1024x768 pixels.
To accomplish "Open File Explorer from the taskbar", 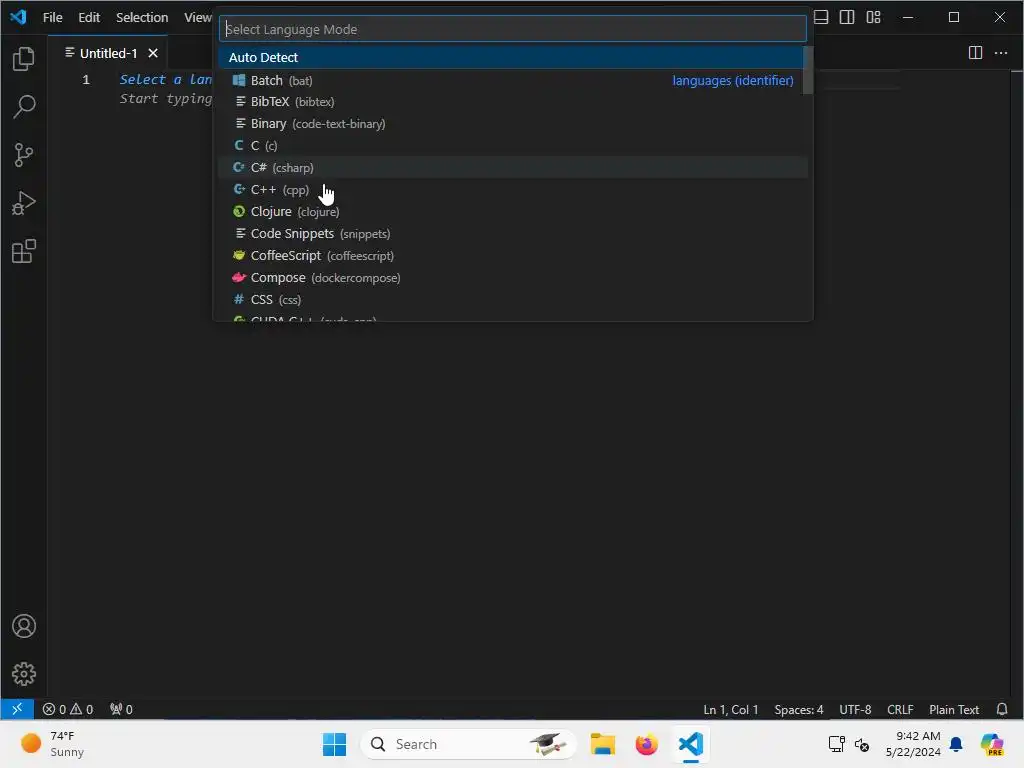I will click(603, 744).
